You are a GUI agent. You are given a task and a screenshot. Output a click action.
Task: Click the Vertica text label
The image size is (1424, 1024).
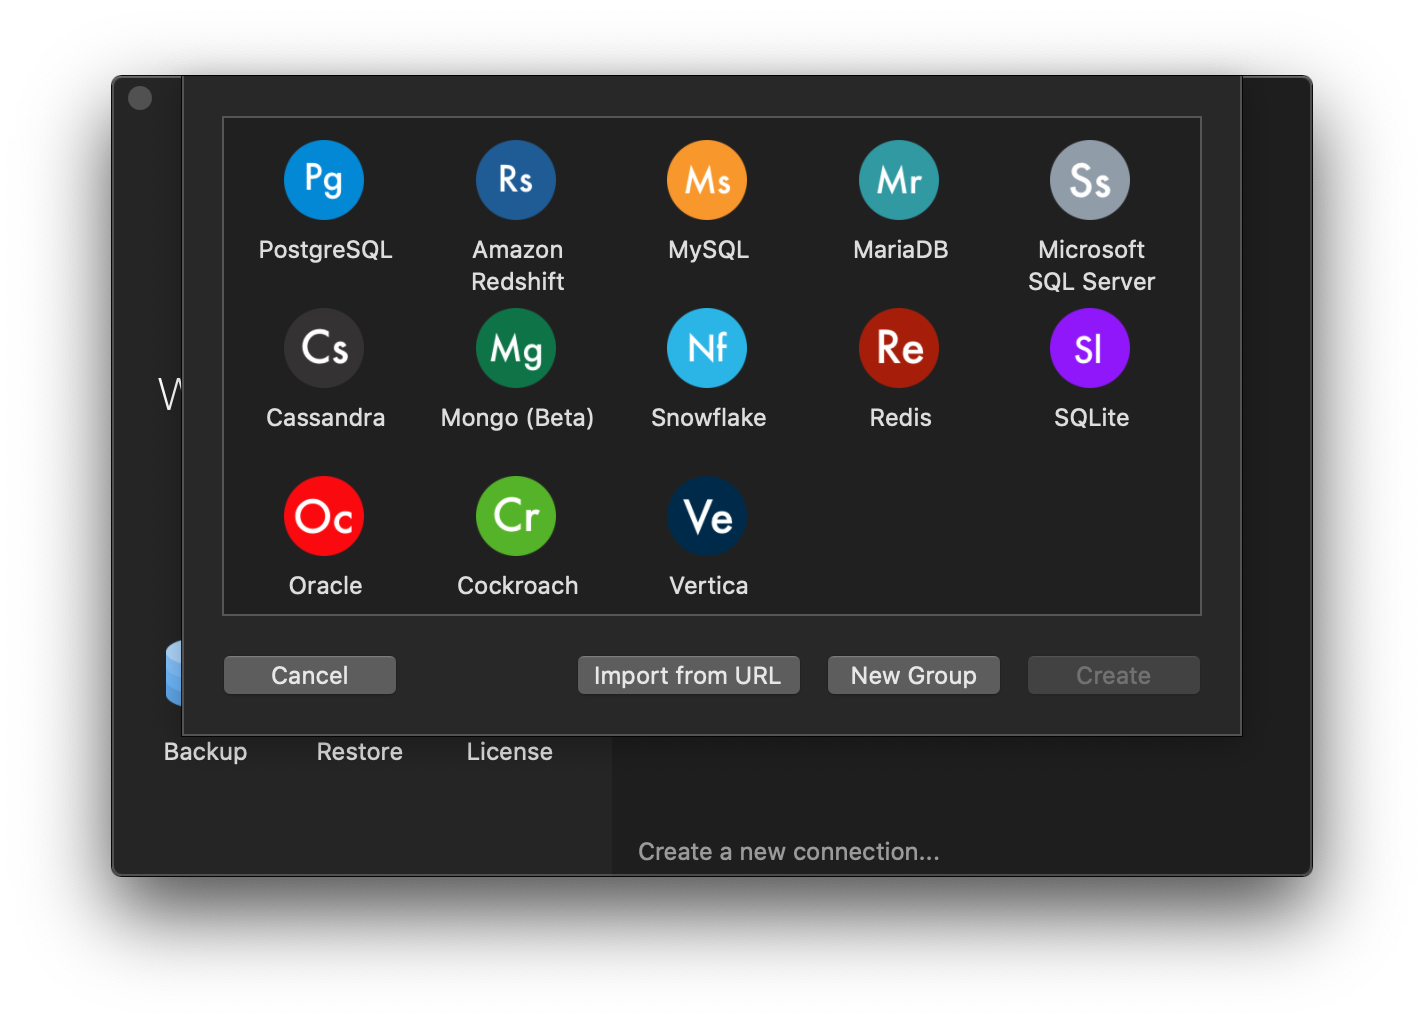pos(709,586)
